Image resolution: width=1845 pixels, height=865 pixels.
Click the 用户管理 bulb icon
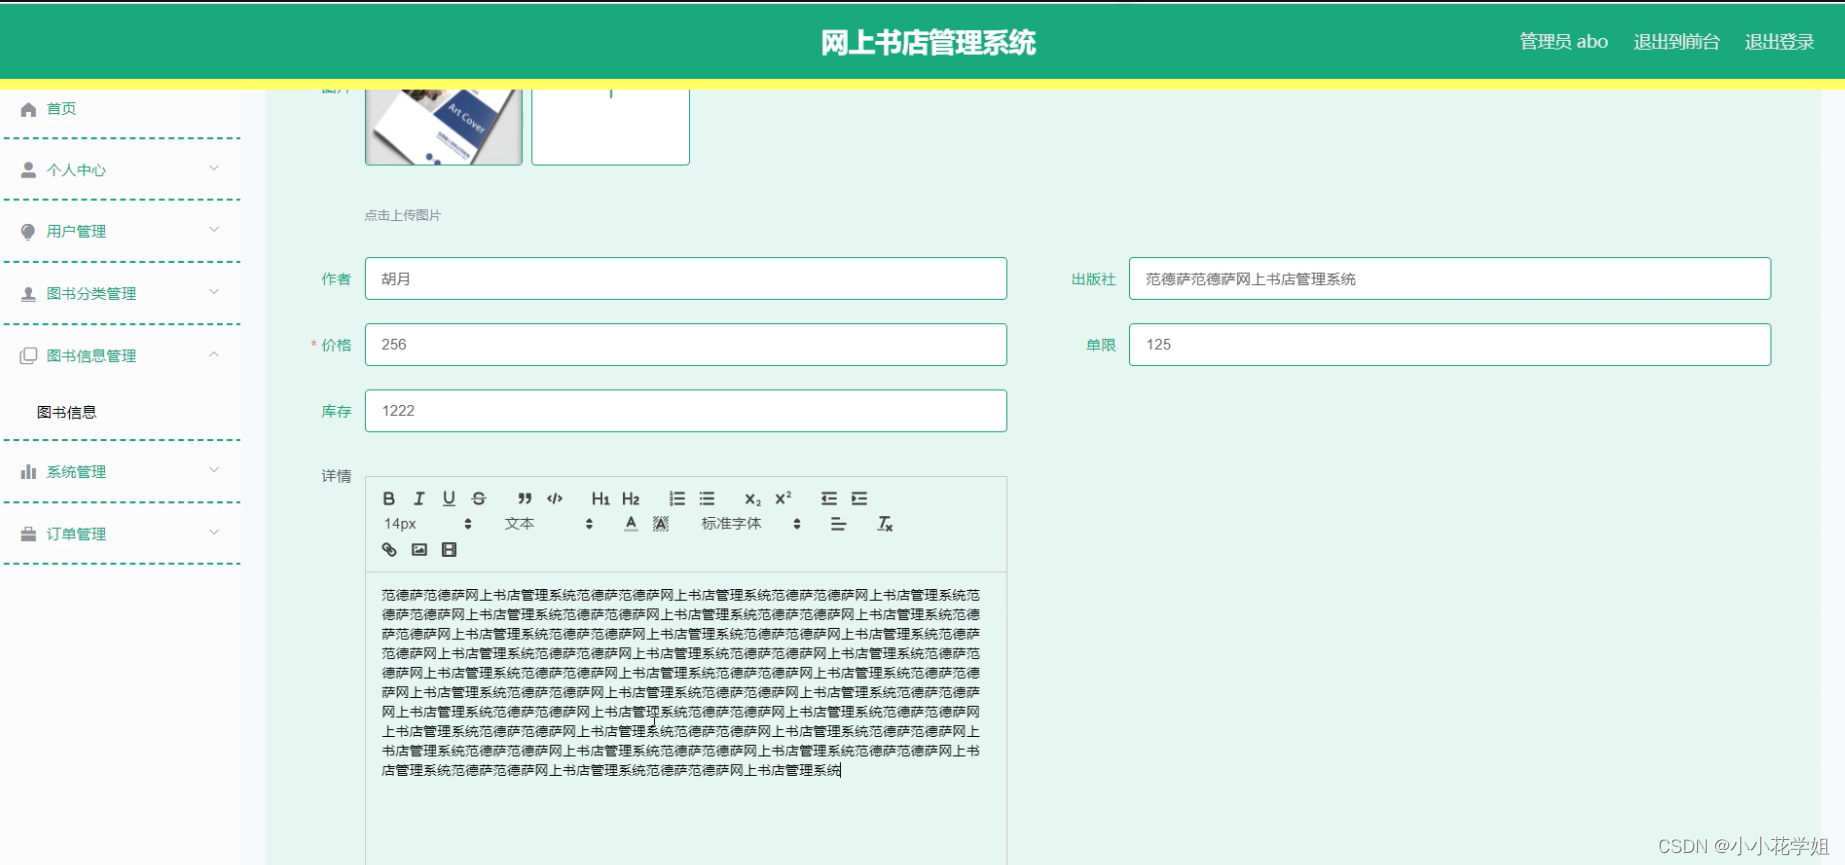(28, 231)
